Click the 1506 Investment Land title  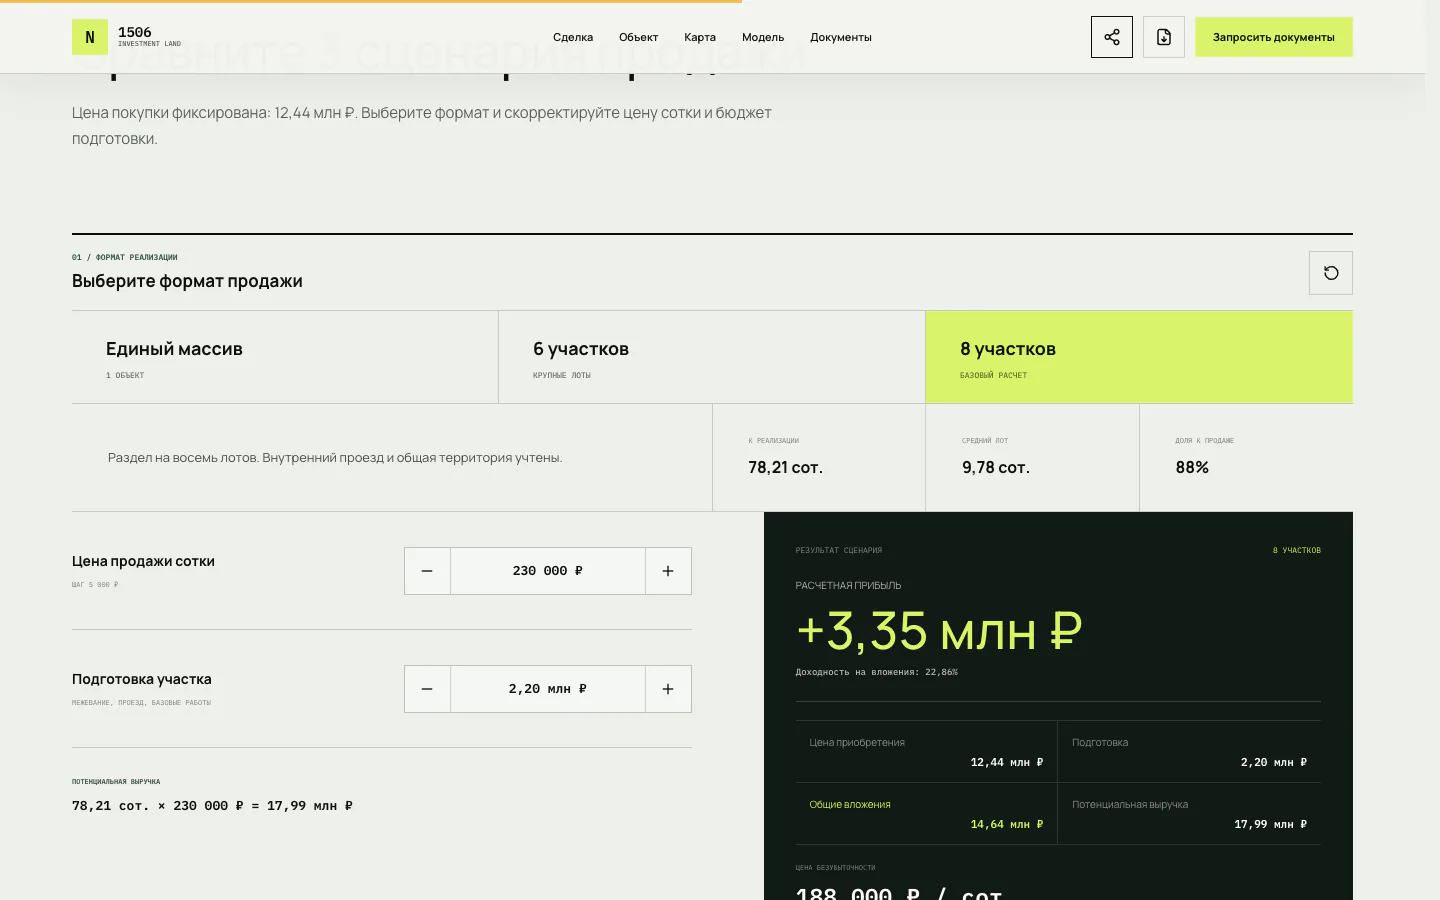click(149, 37)
